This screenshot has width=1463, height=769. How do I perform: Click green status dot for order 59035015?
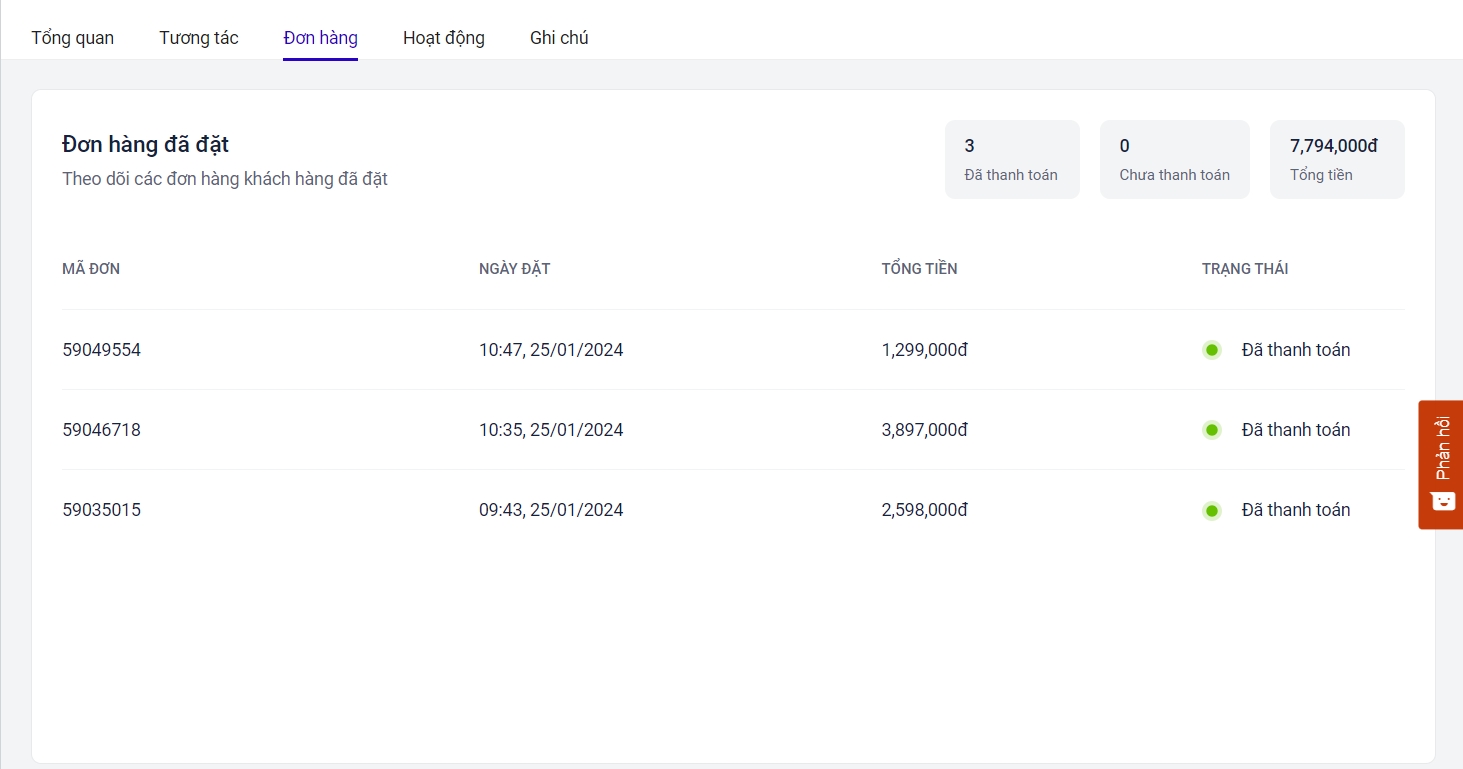coord(1212,510)
